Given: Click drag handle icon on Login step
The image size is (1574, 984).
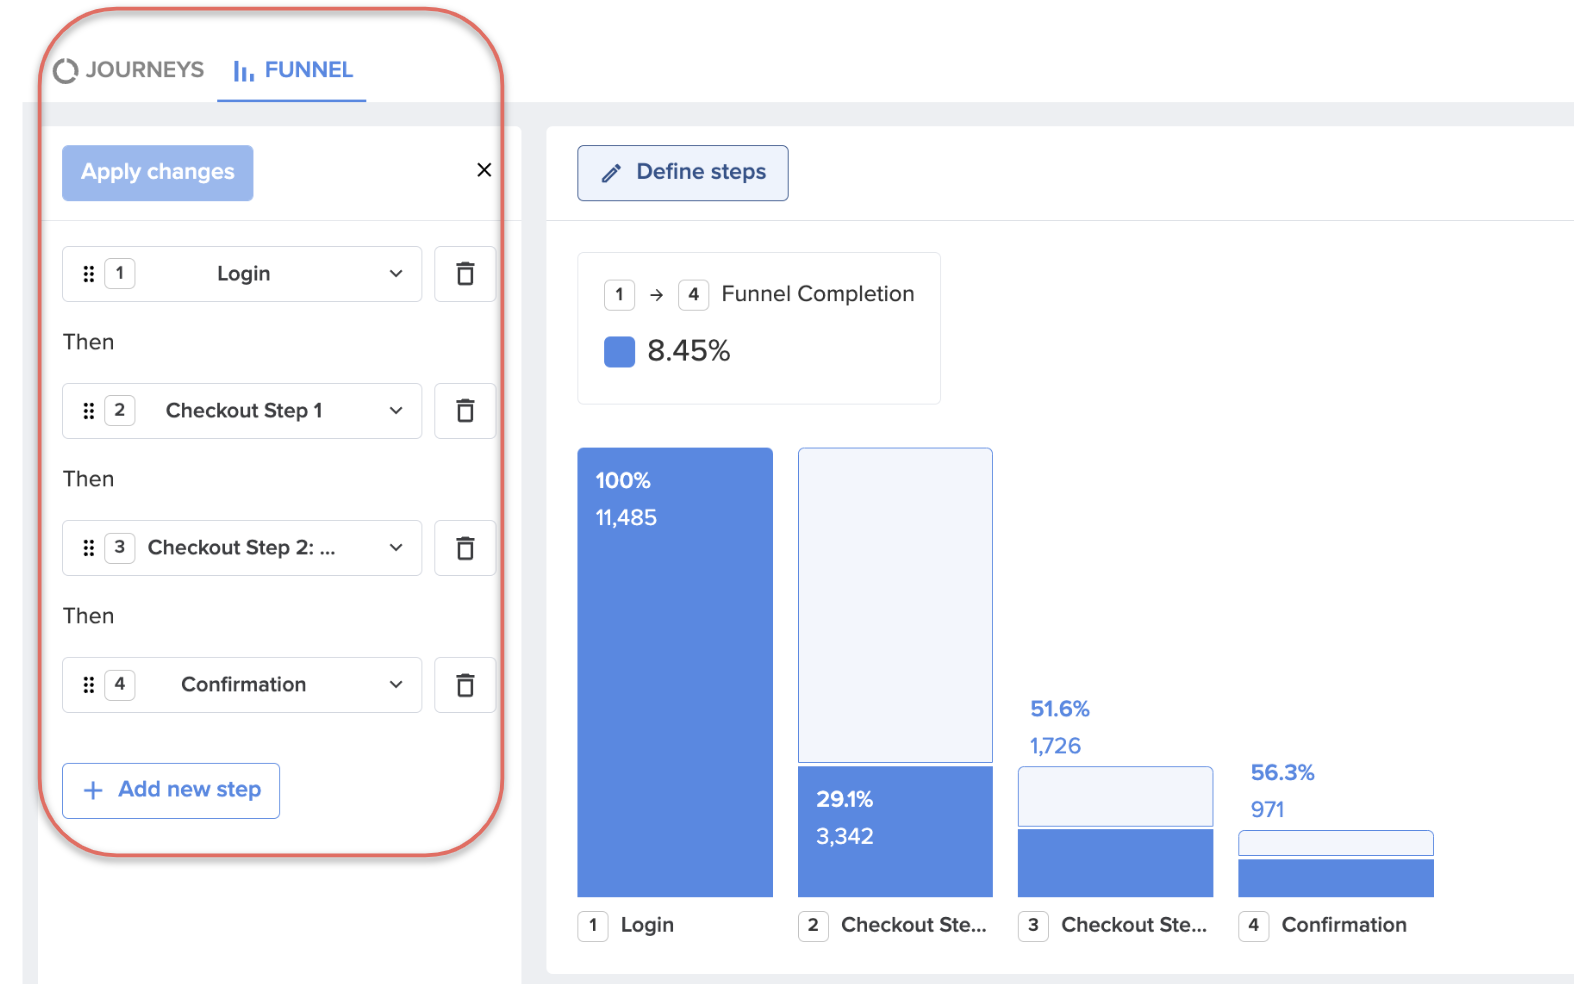Looking at the screenshot, I should [x=89, y=274].
